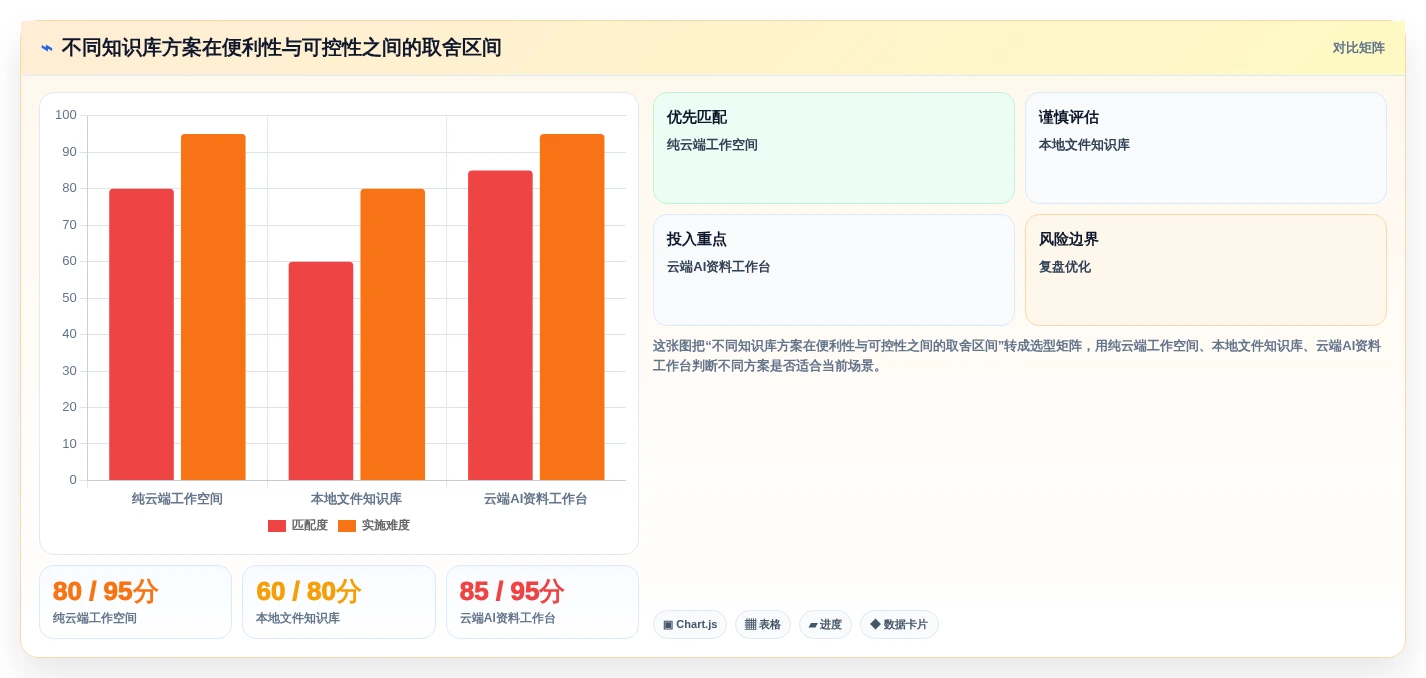
Task: Click the x-axis label 云端AI资料工作台
Action: tap(536, 498)
